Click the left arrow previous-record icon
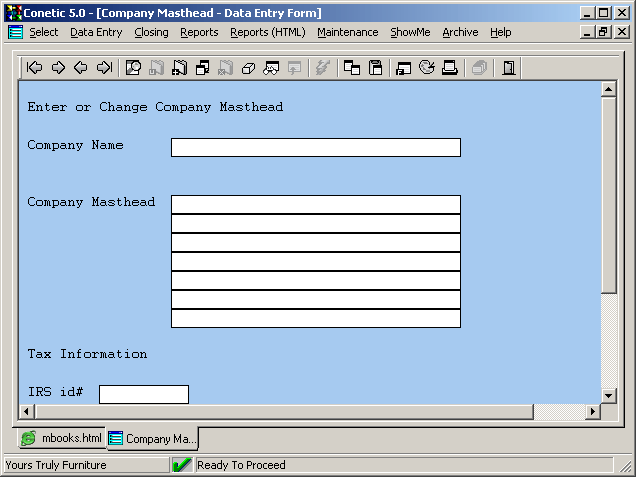The image size is (636, 477). click(81, 68)
